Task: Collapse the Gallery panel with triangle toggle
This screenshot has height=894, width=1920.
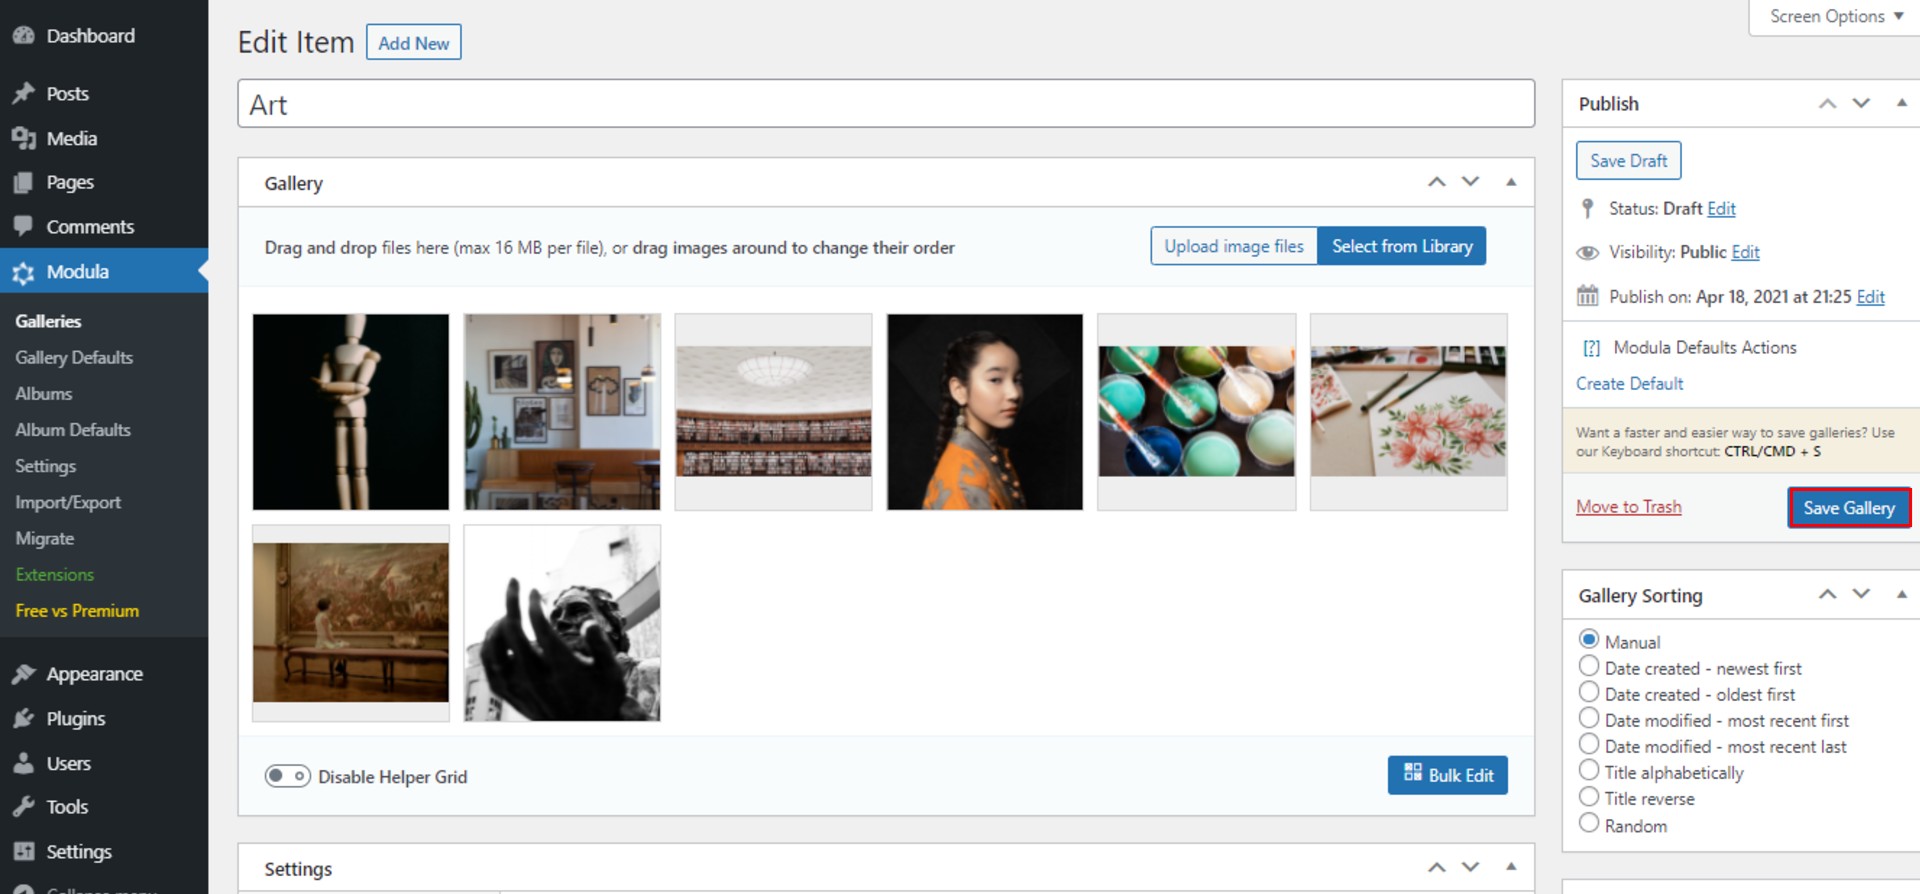Action: click(x=1511, y=182)
